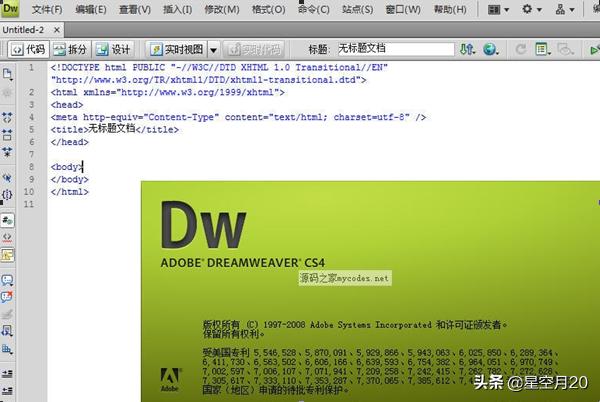Click the apply comment icon
The image size is (600, 402).
click(7, 280)
